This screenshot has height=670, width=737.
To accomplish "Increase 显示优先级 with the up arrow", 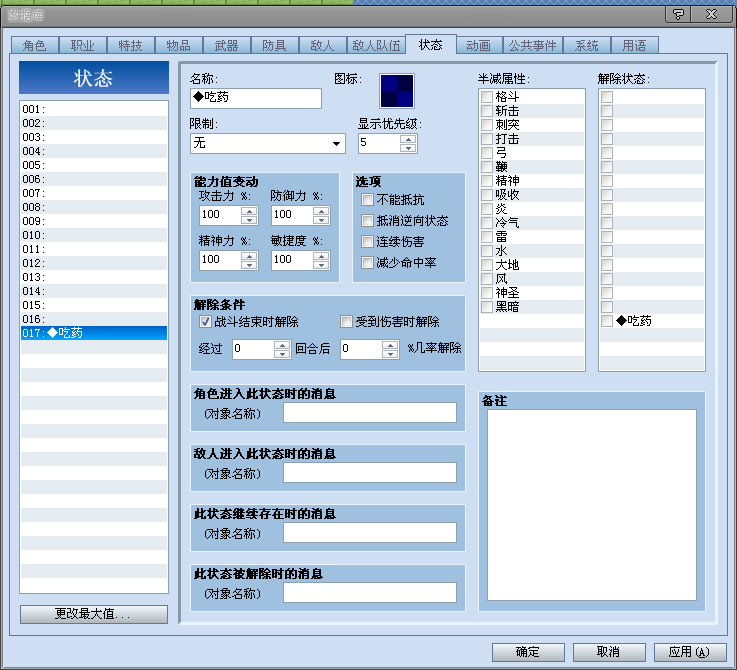I will pyautogui.click(x=408, y=139).
